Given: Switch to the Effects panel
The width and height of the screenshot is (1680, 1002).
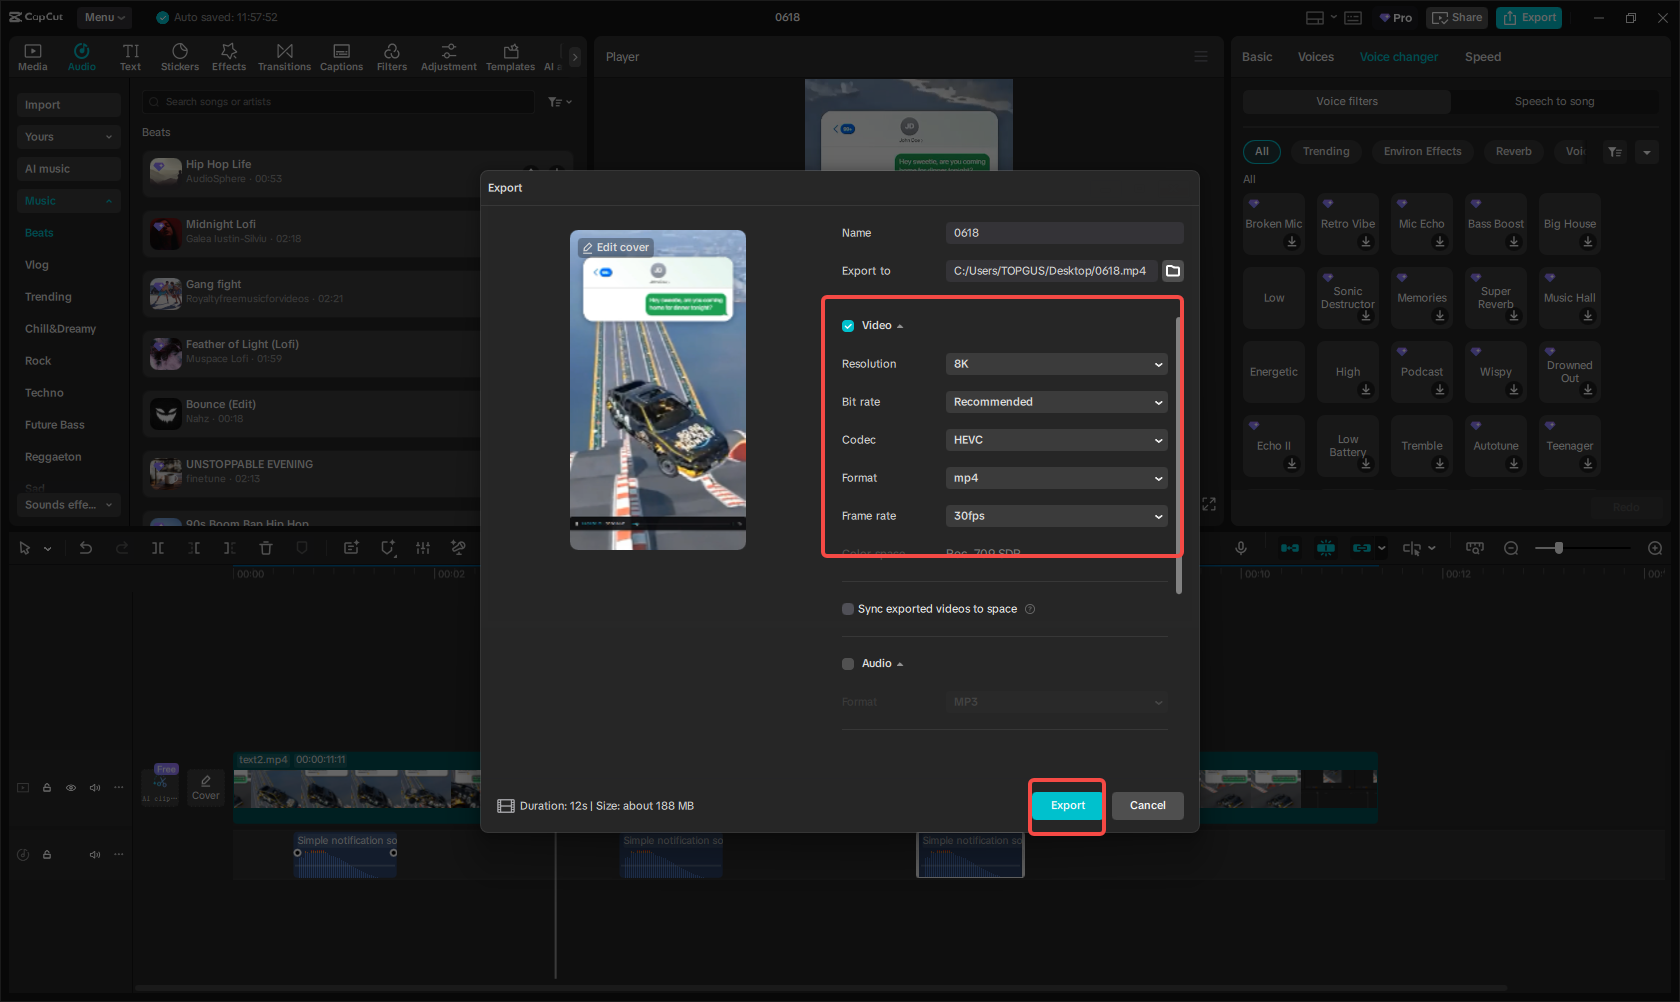Looking at the screenshot, I should [x=229, y=56].
